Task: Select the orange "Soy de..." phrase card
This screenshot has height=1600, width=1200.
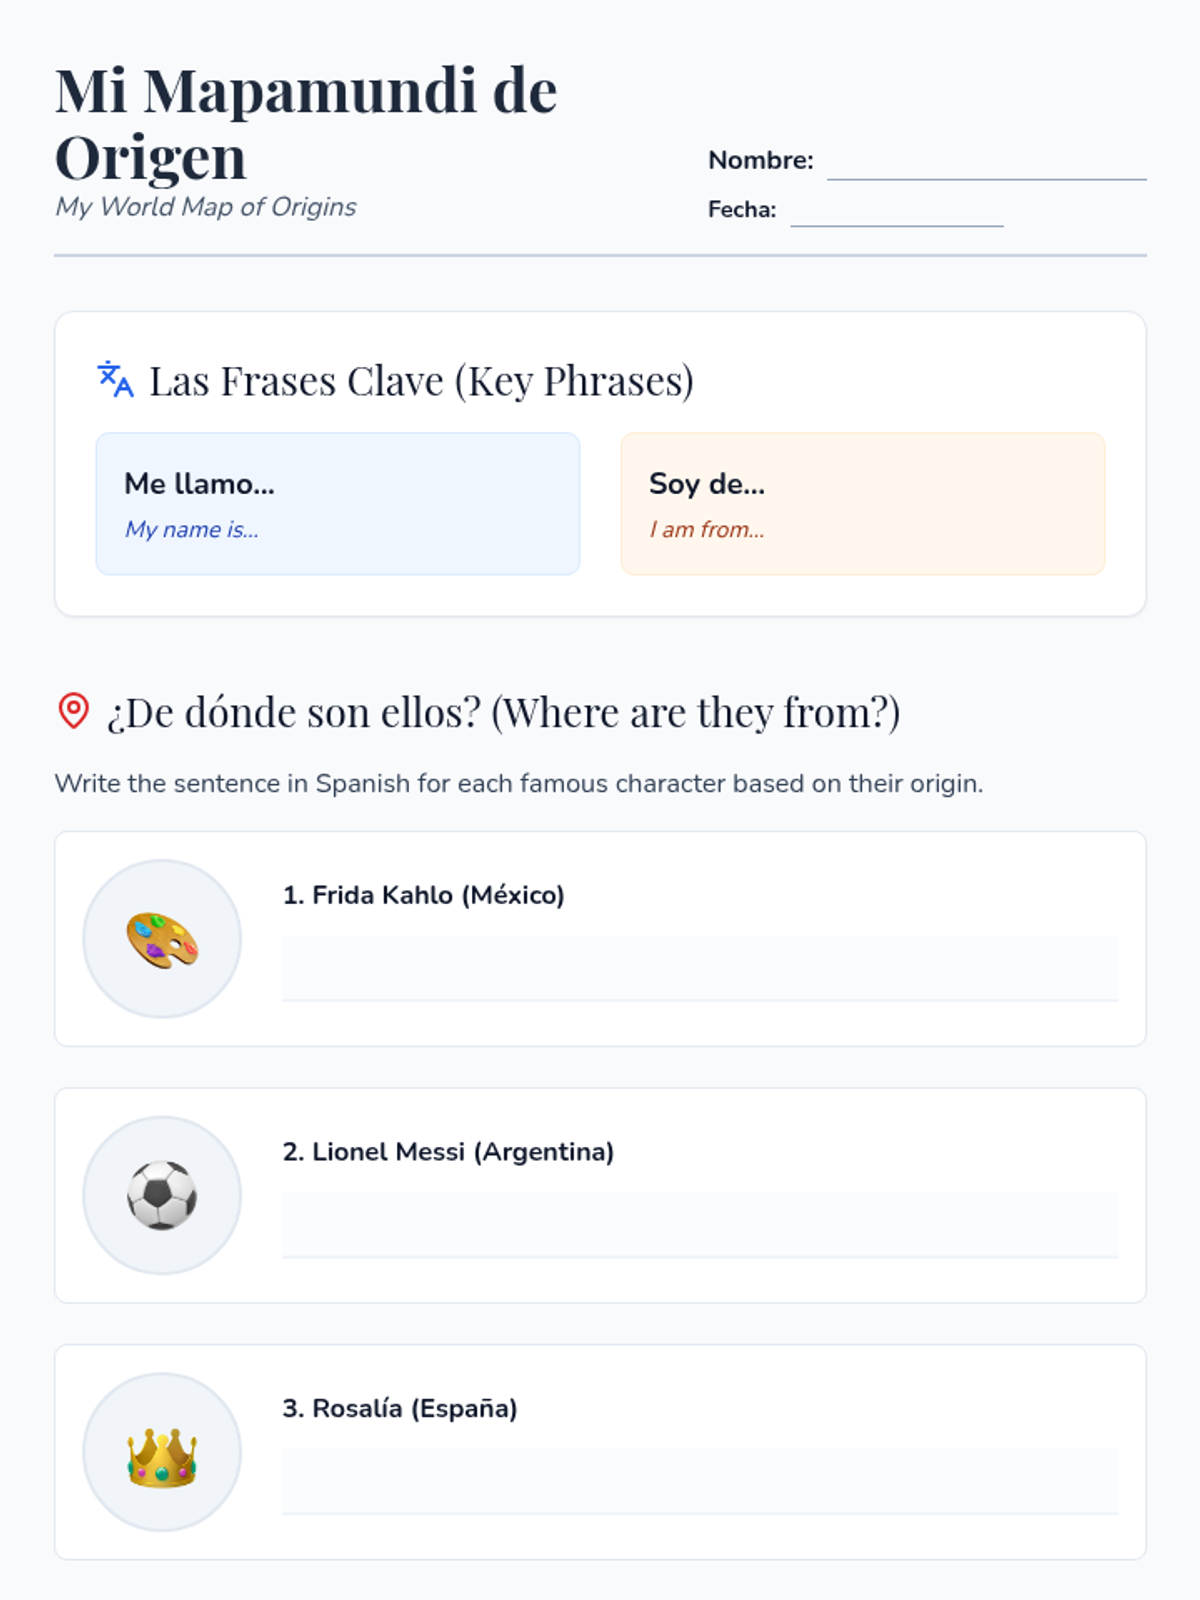Action: click(x=862, y=504)
